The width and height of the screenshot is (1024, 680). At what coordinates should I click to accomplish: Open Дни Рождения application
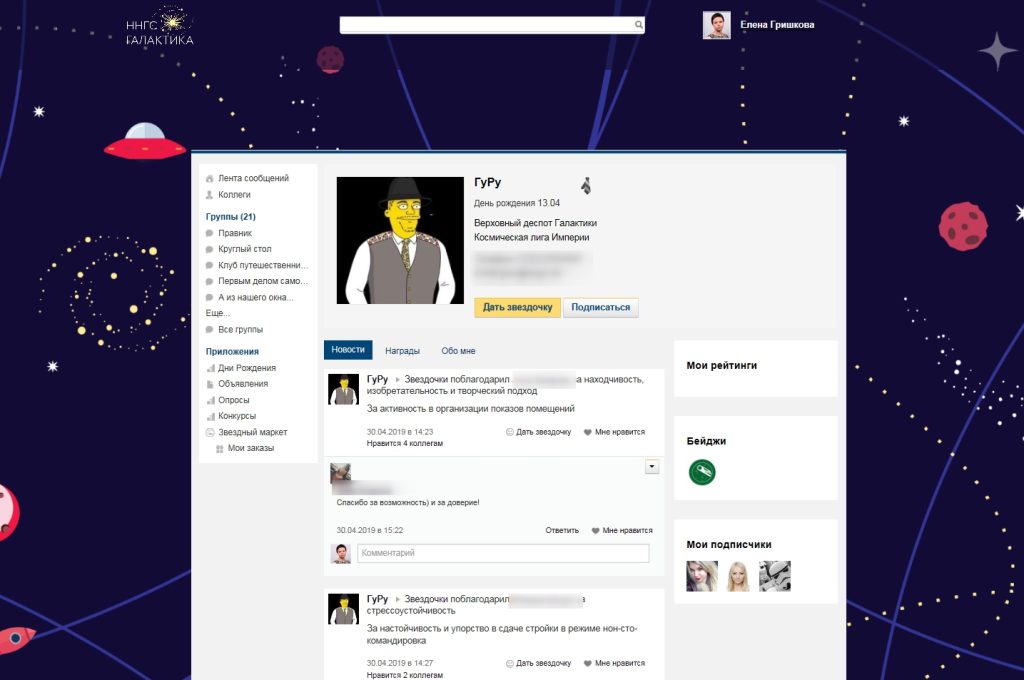(x=246, y=368)
